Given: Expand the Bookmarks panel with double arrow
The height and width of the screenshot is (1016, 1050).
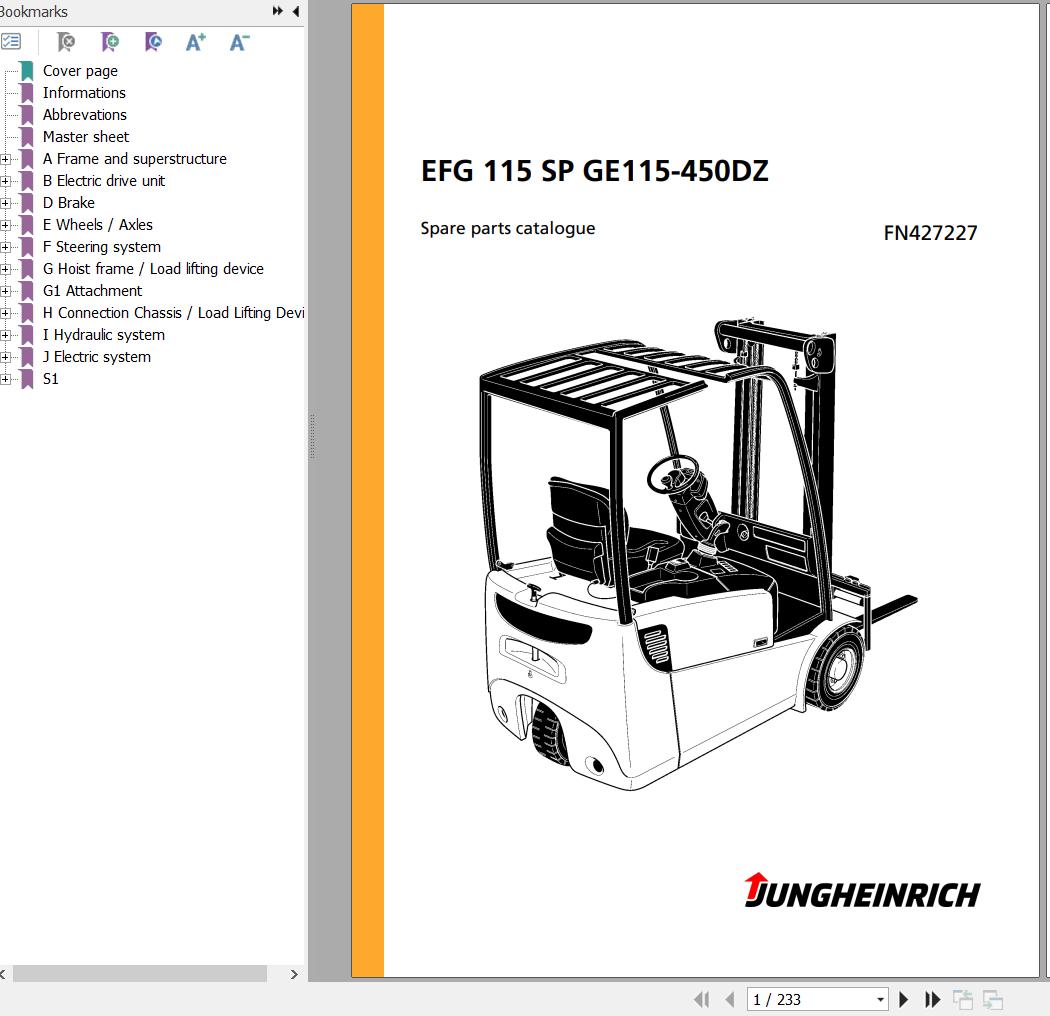Looking at the screenshot, I should pyautogui.click(x=277, y=12).
